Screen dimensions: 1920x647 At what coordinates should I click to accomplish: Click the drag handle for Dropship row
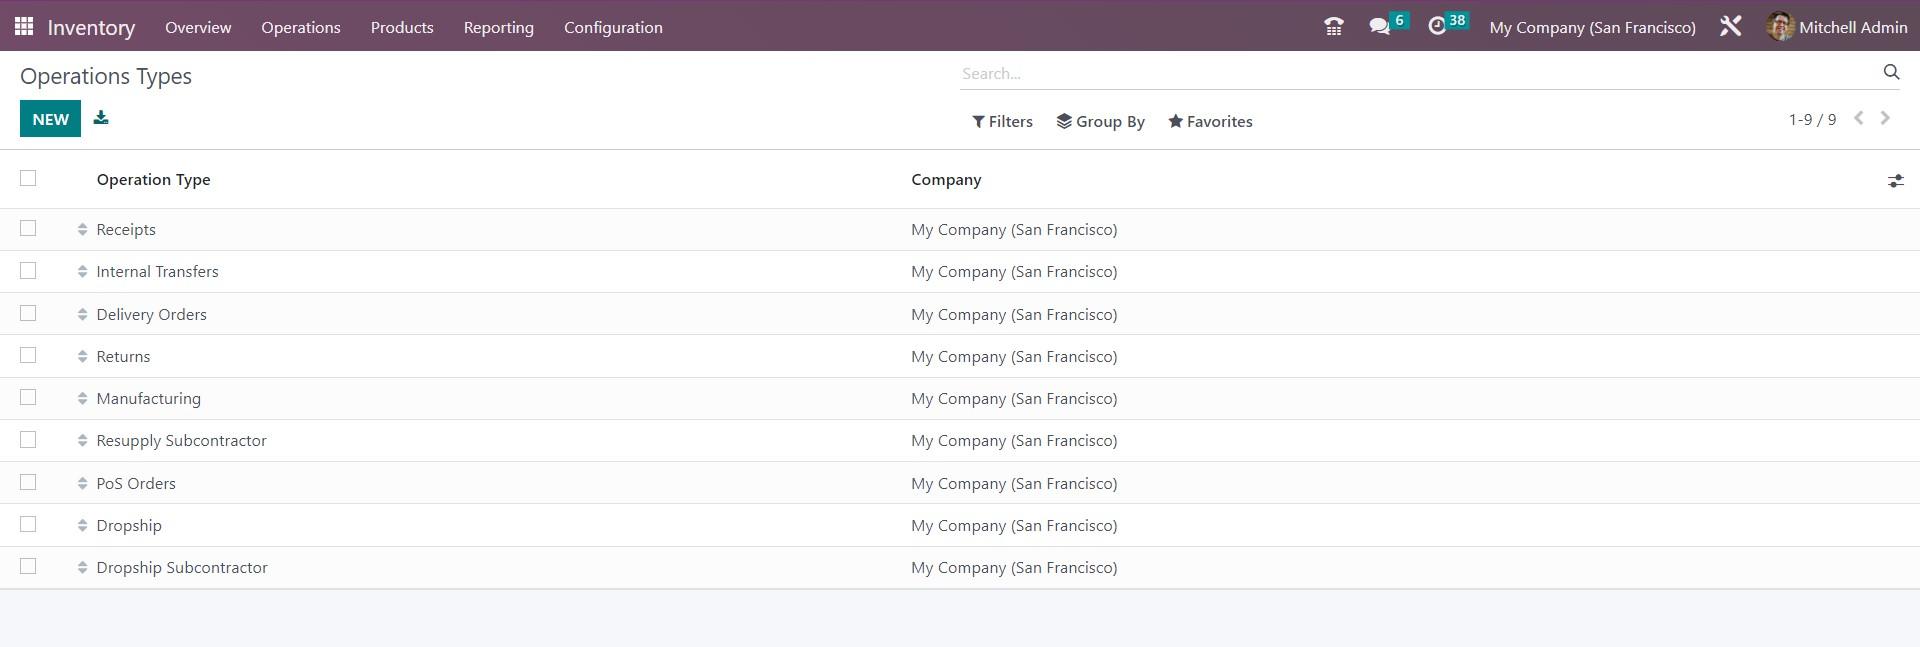tap(82, 526)
